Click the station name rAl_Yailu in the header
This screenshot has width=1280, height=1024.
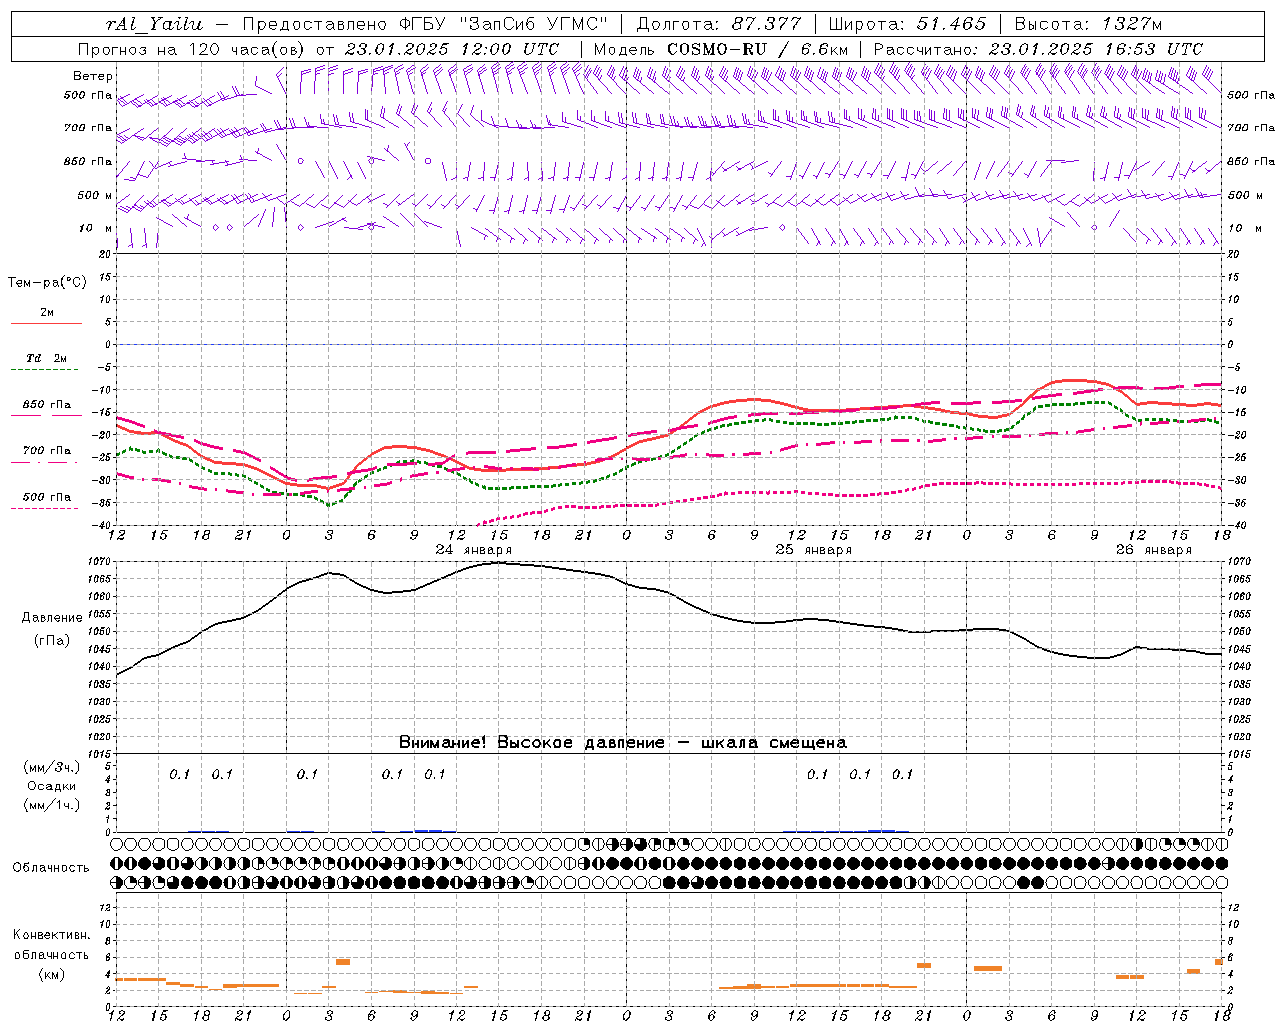(154, 24)
